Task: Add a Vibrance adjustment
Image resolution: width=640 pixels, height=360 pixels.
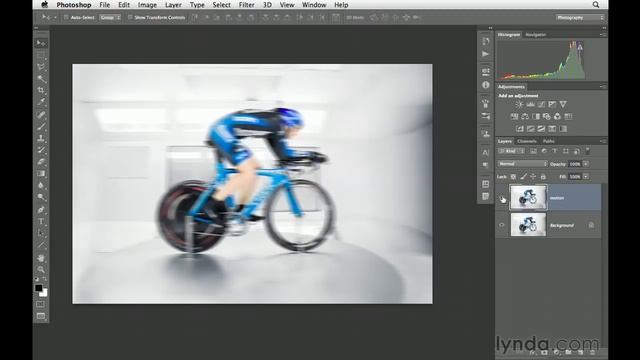Action: (x=563, y=104)
